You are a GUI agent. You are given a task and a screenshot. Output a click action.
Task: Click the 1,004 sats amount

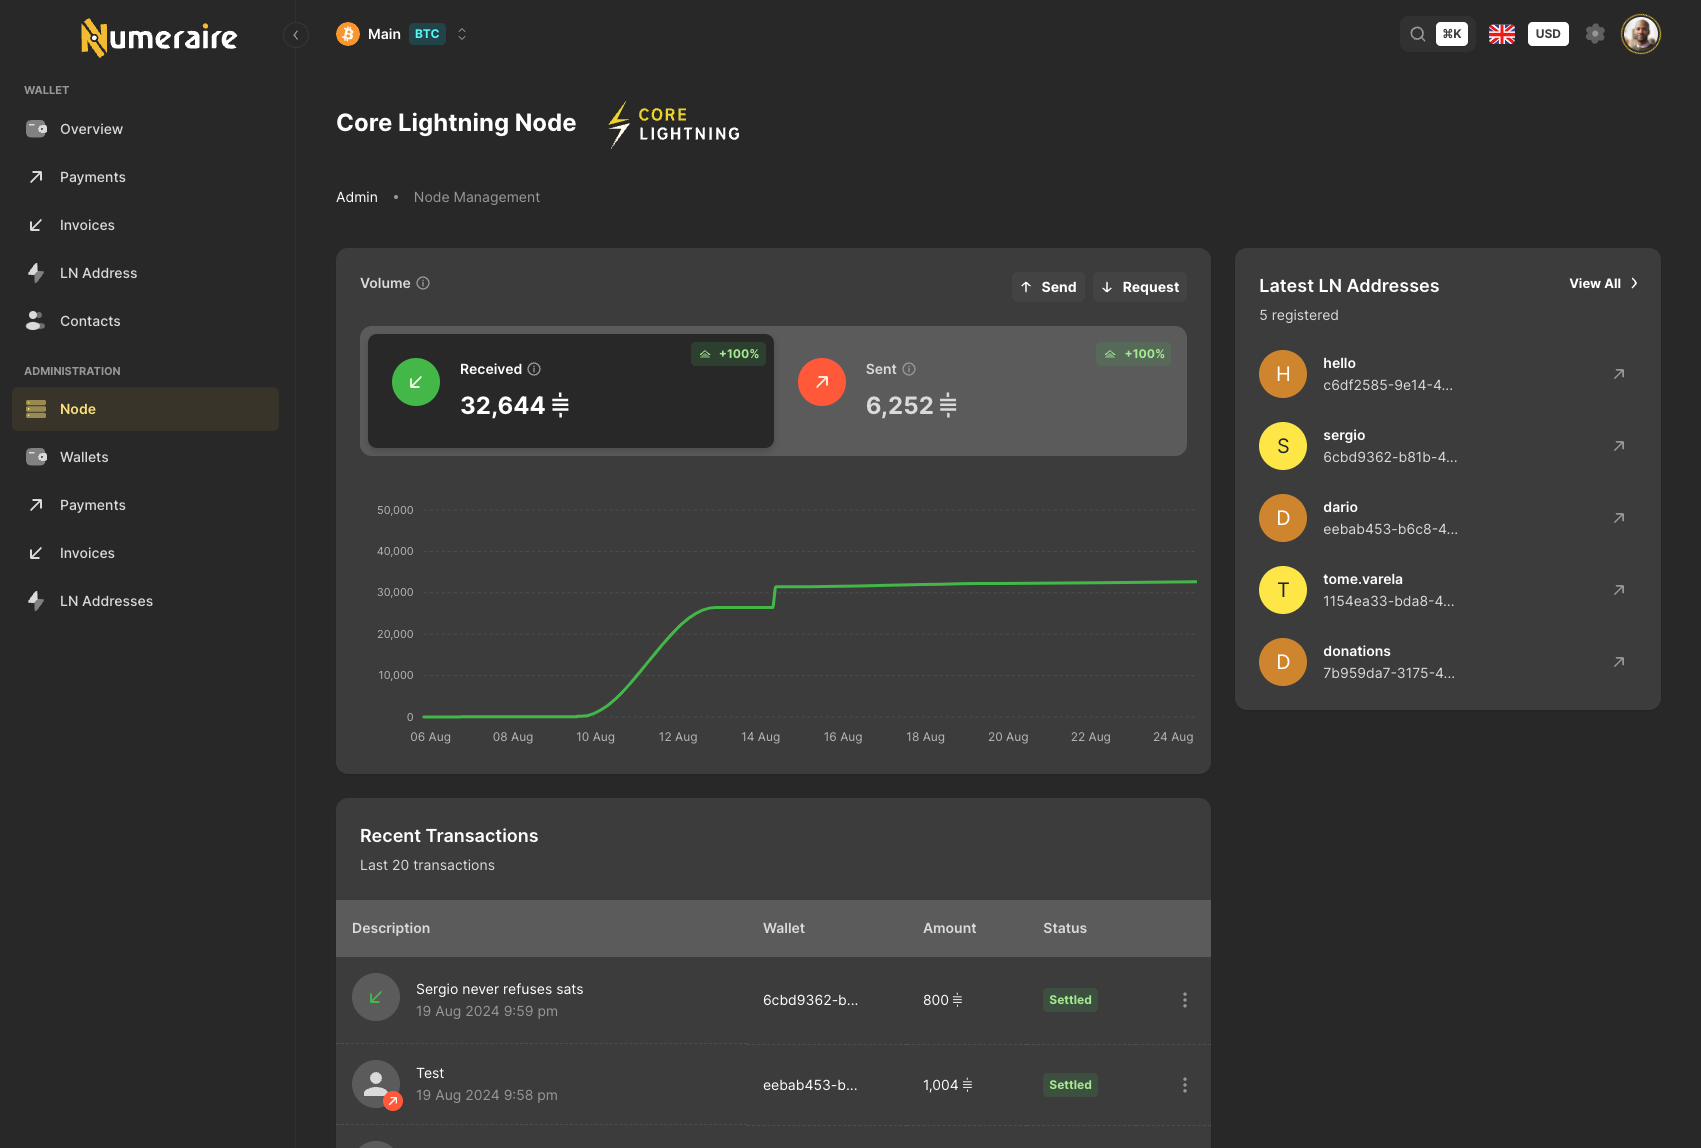click(948, 1085)
